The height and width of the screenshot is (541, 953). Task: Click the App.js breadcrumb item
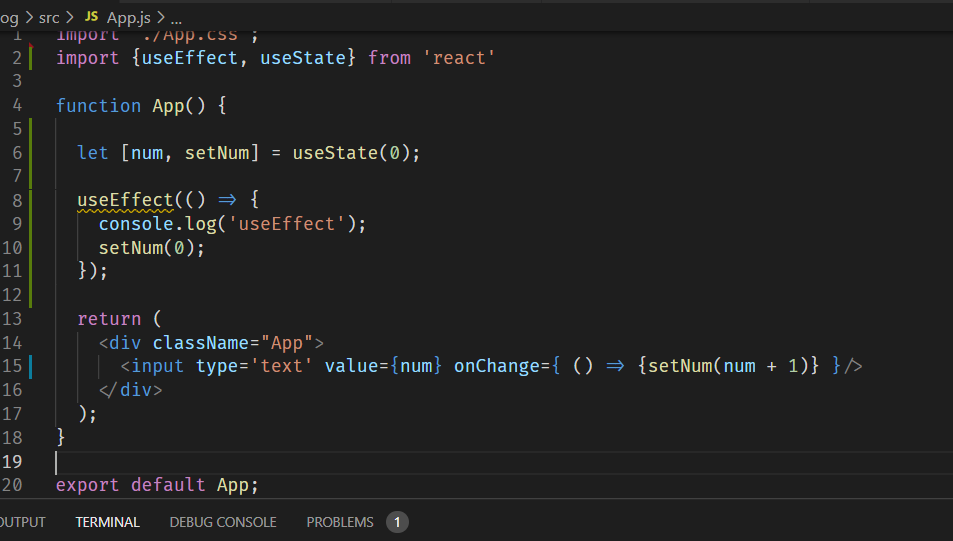129,18
